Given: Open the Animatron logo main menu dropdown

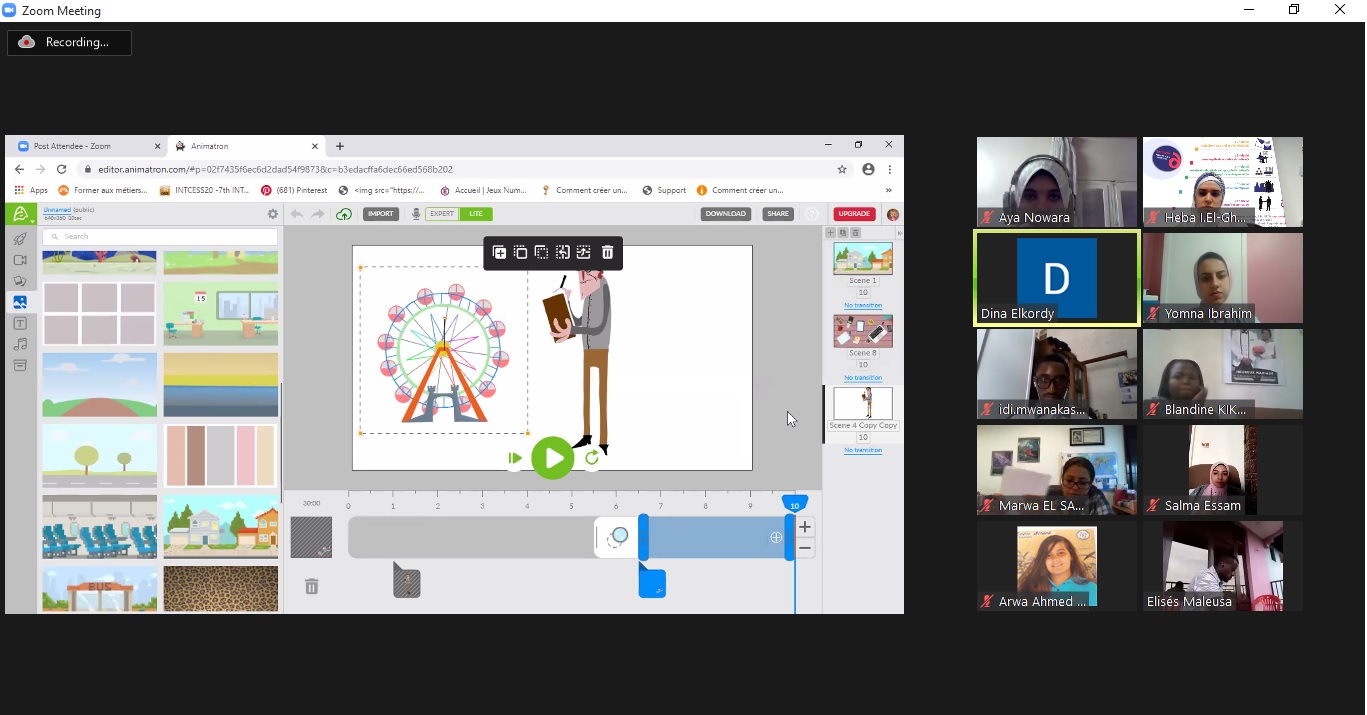Looking at the screenshot, I should click(21, 214).
